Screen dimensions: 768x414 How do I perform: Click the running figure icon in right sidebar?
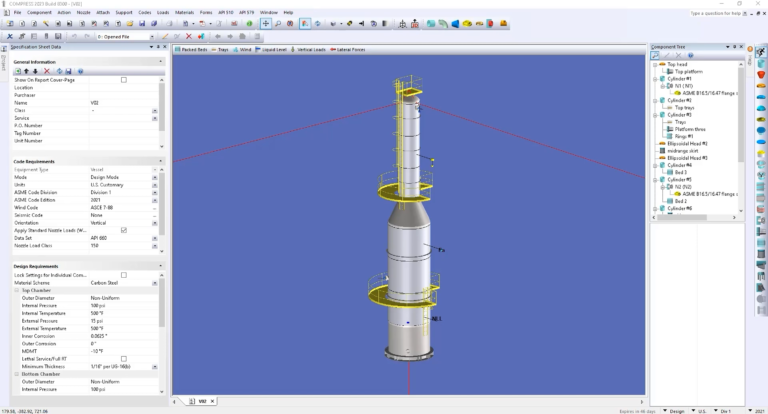pyautogui.click(x=761, y=52)
